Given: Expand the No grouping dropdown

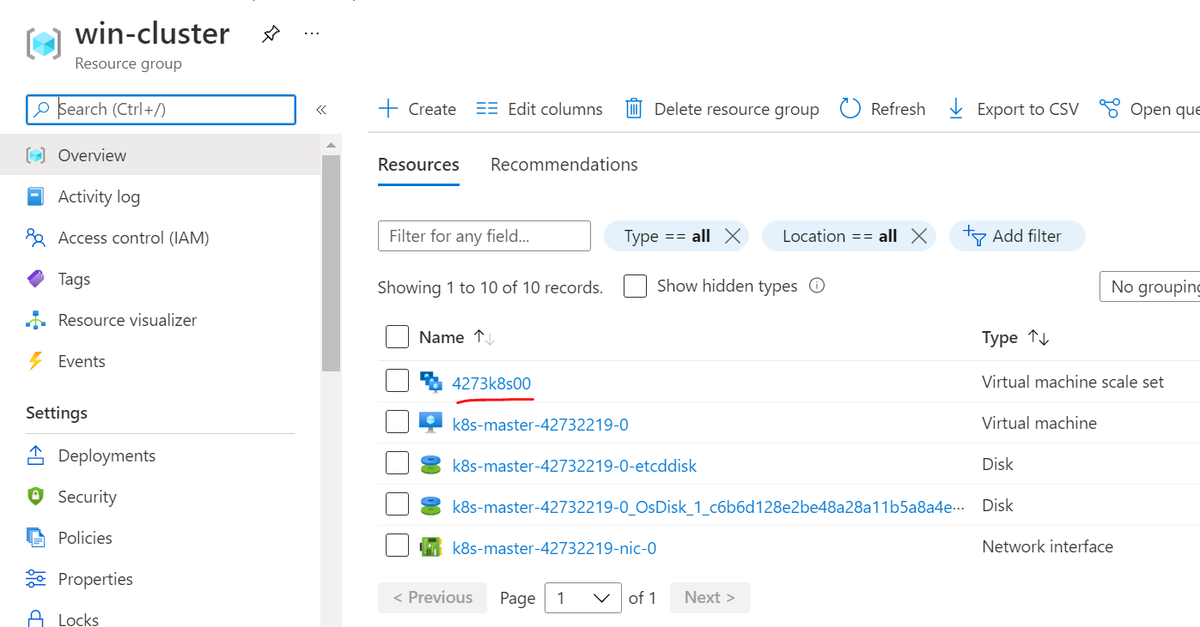Looking at the screenshot, I should (x=1150, y=287).
